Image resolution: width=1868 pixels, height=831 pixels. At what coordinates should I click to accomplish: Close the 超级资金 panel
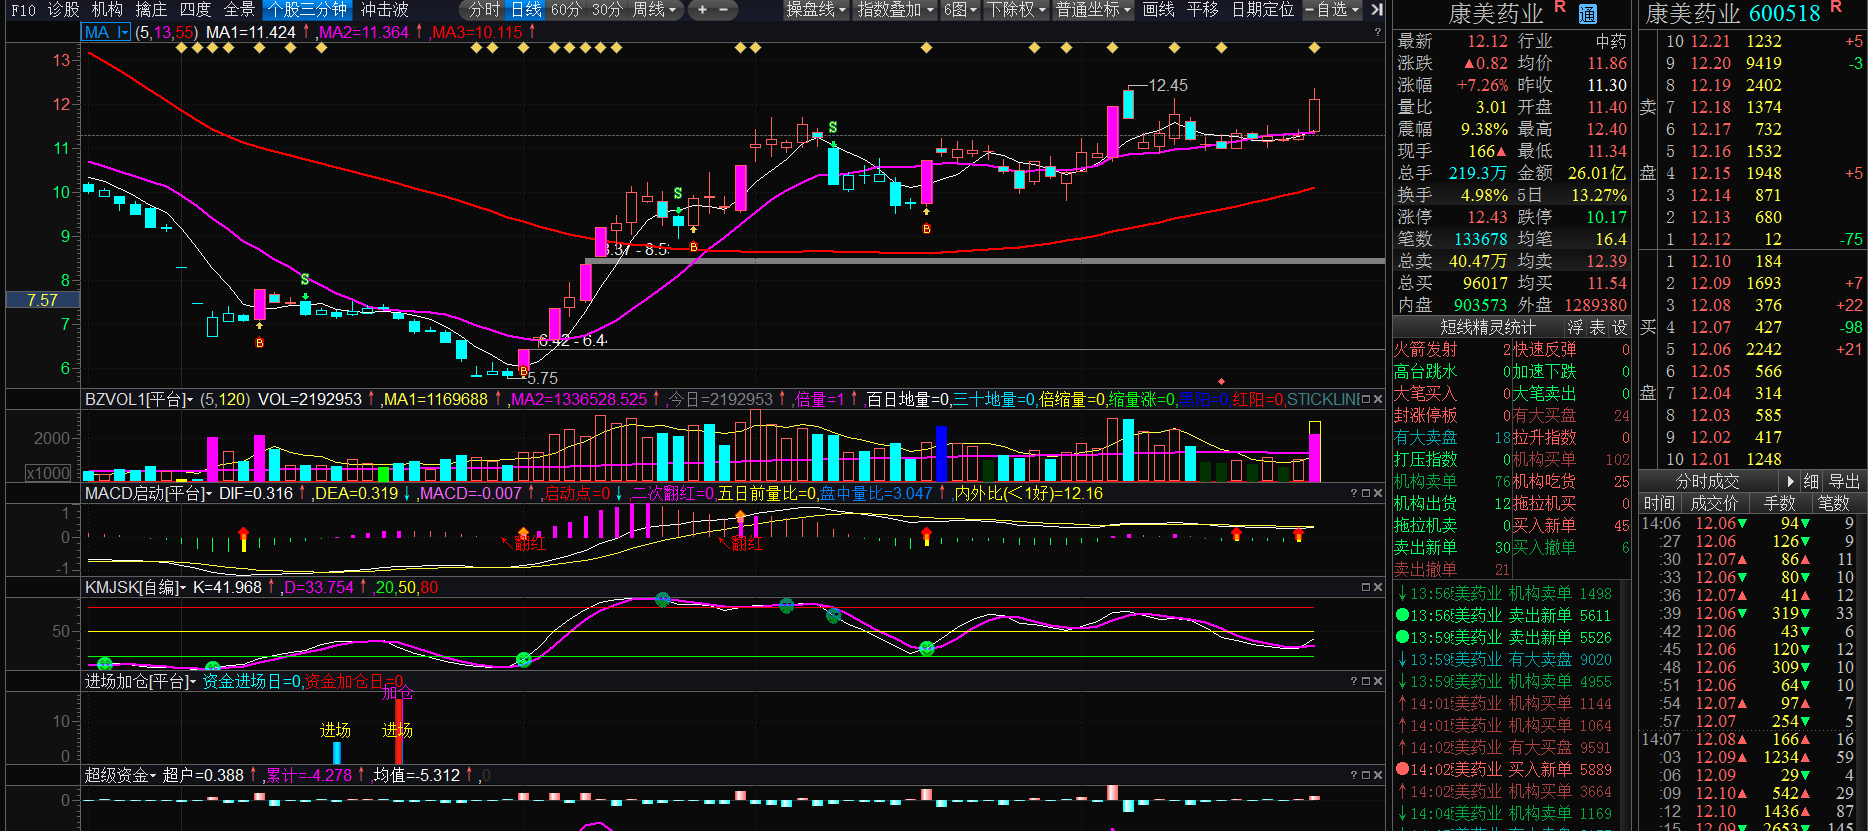point(1378,775)
